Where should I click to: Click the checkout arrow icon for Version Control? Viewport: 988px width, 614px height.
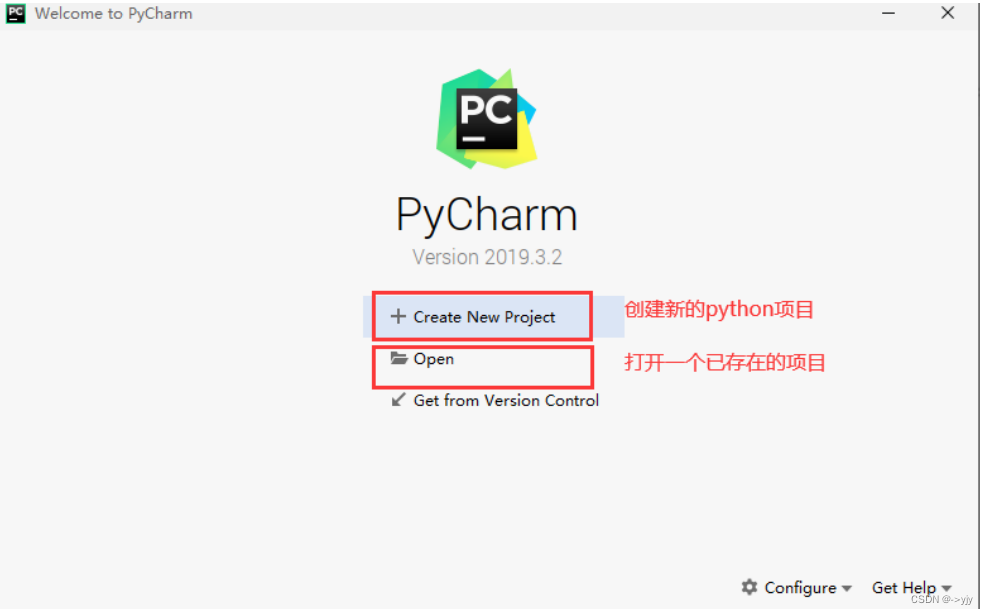[398, 400]
